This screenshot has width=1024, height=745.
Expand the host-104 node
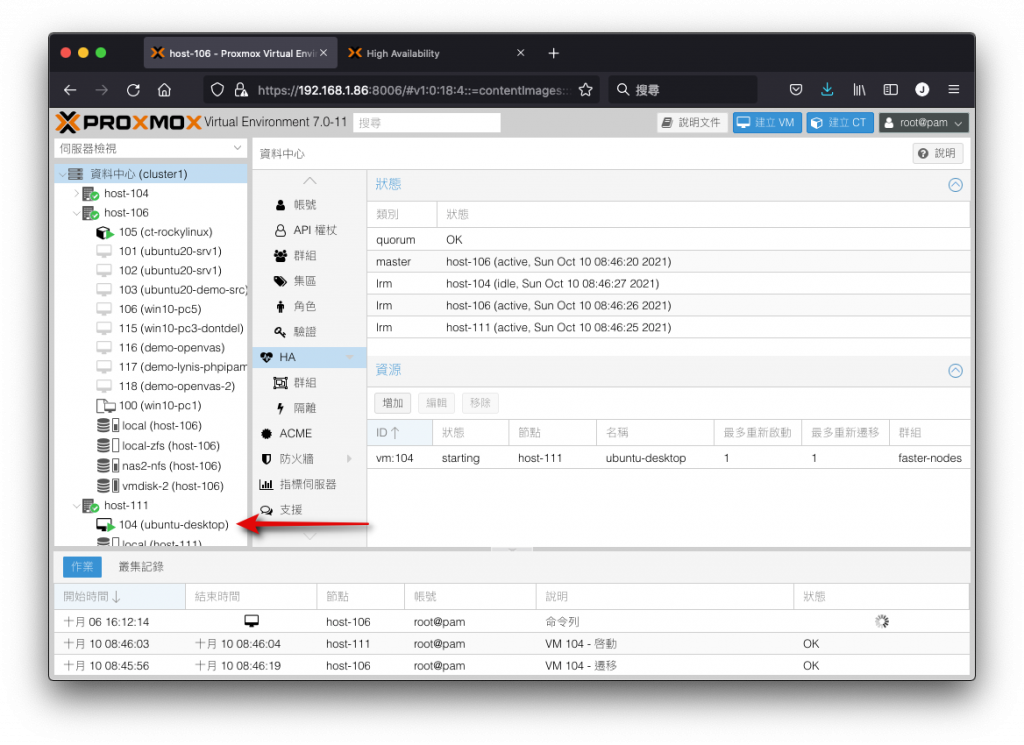(76, 193)
